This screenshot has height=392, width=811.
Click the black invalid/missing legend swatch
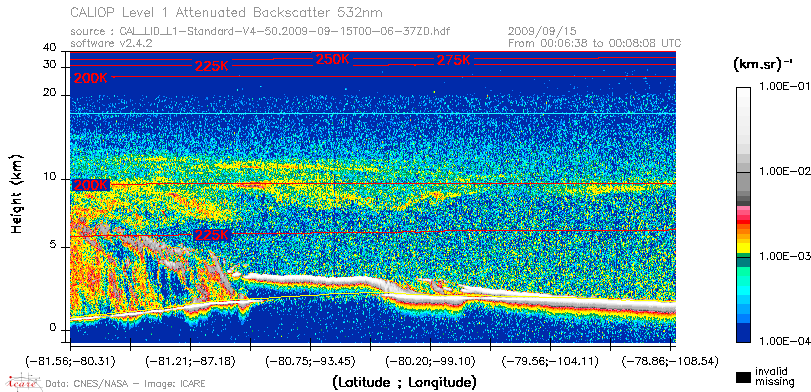[x=744, y=377]
